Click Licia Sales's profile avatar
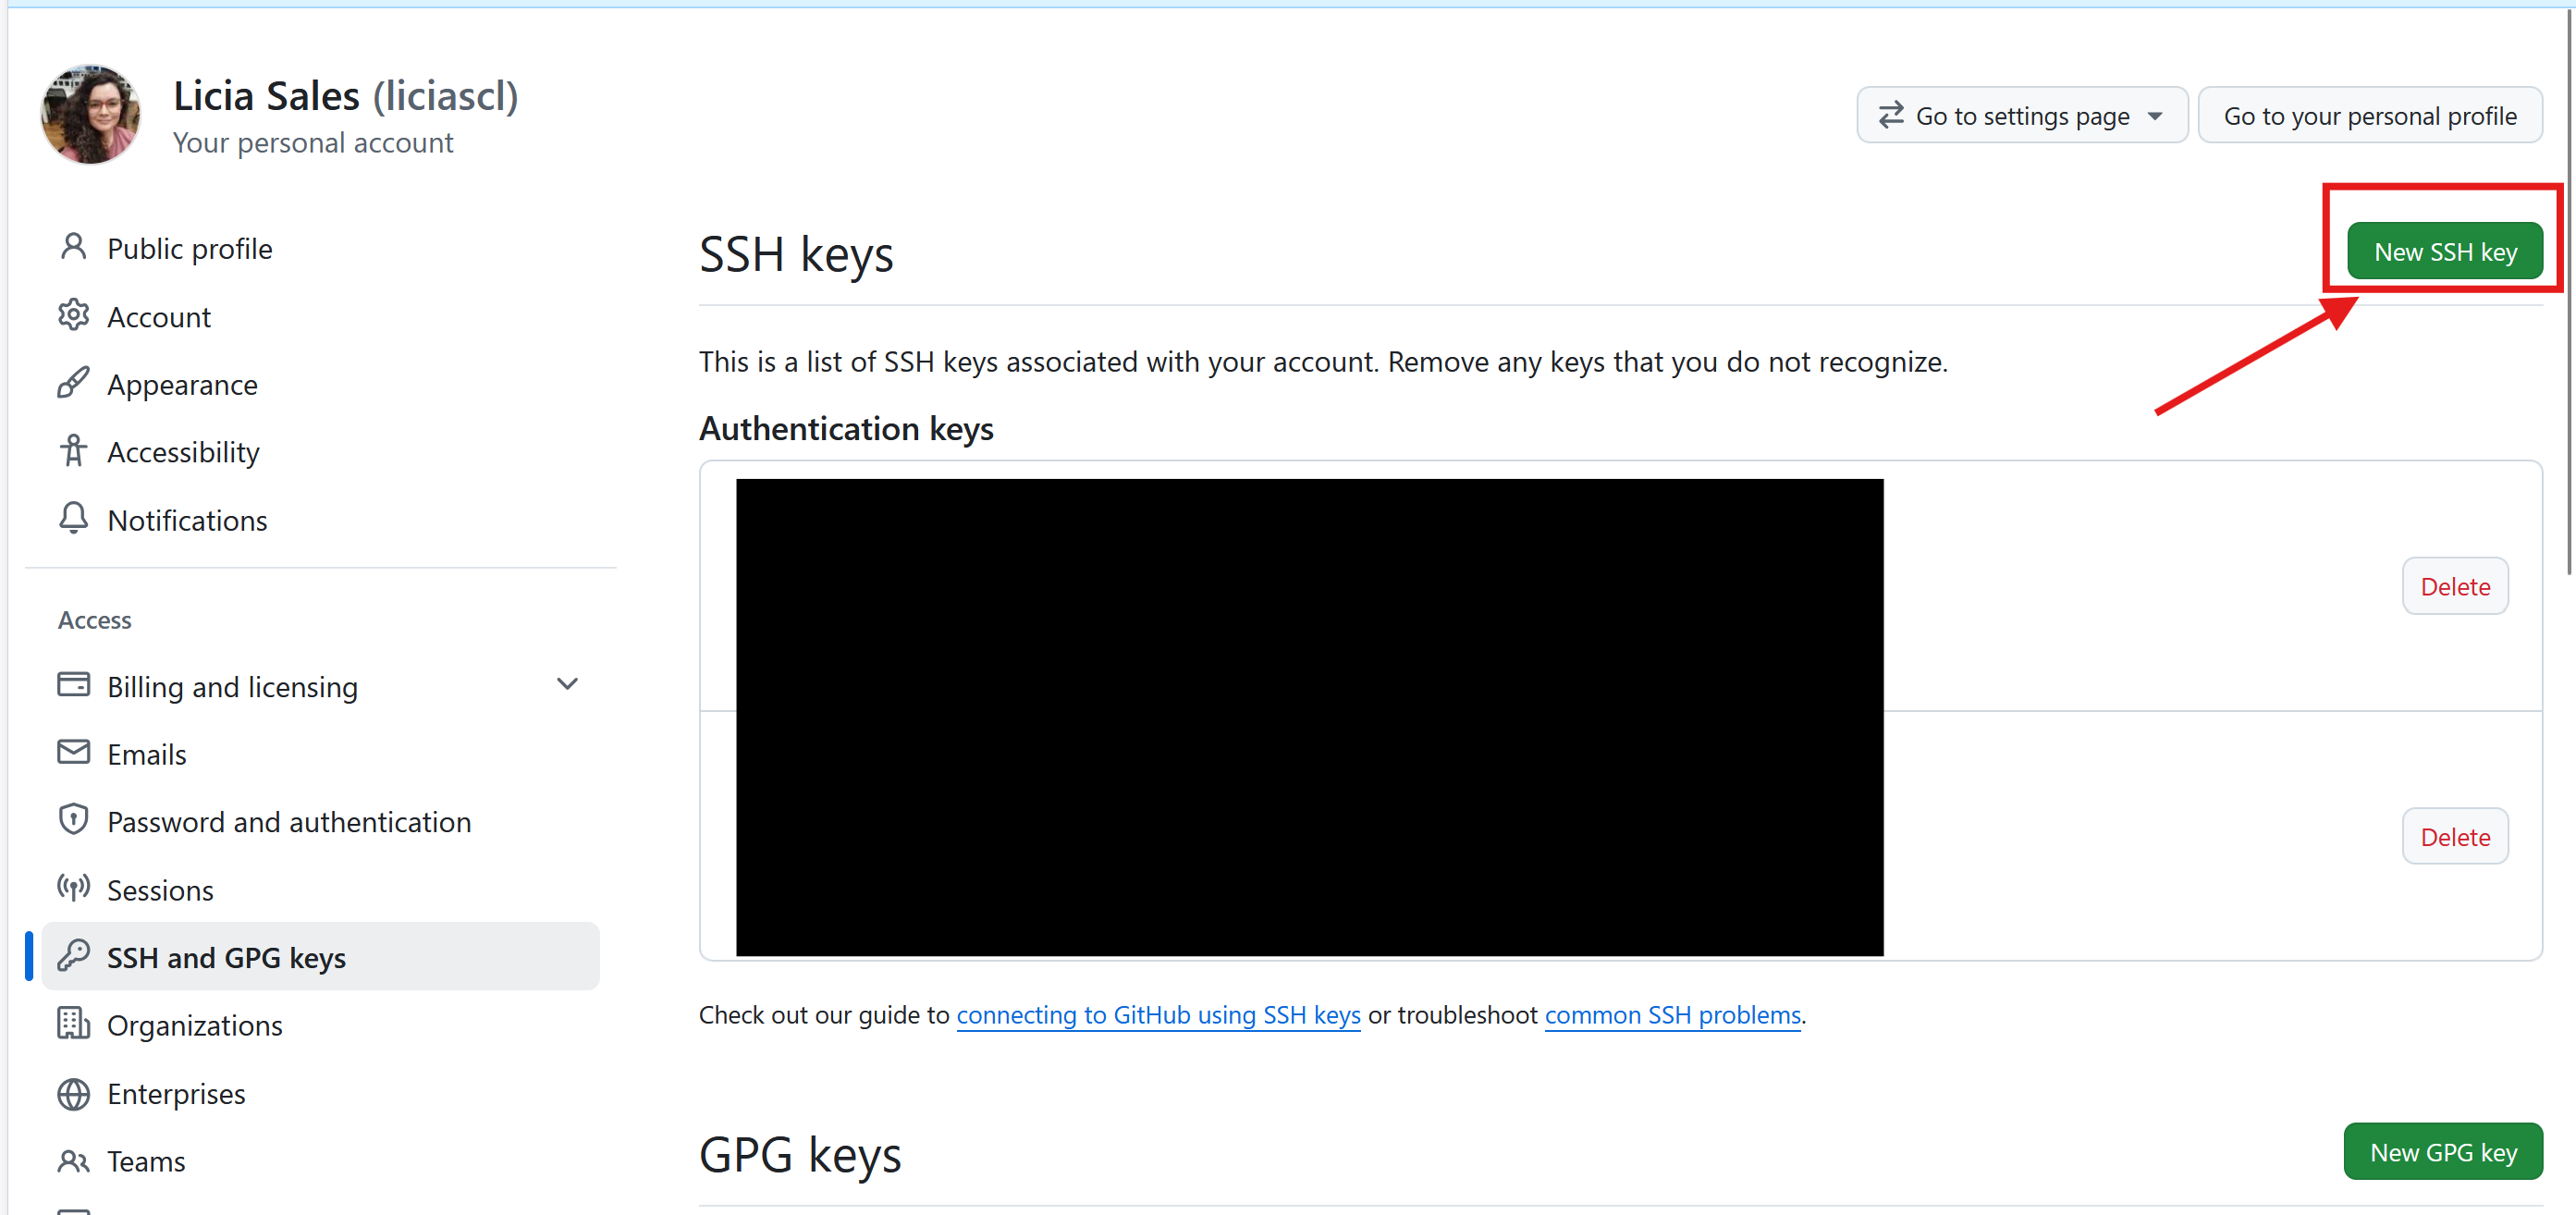 (90, 114)
